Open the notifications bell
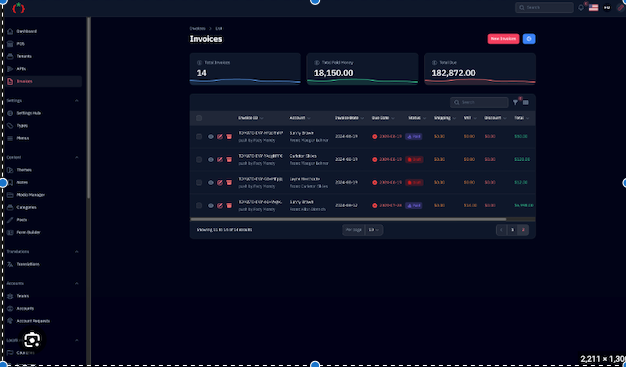Image resolution: width=626 pixels, height=367 pixels. tap(581, 8)
